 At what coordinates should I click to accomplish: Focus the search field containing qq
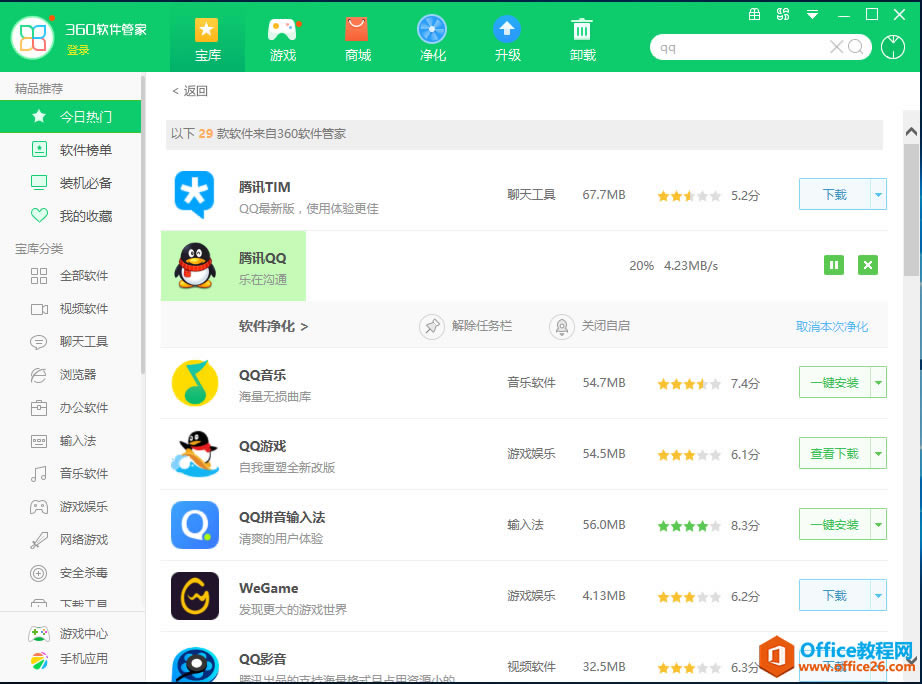742,48
